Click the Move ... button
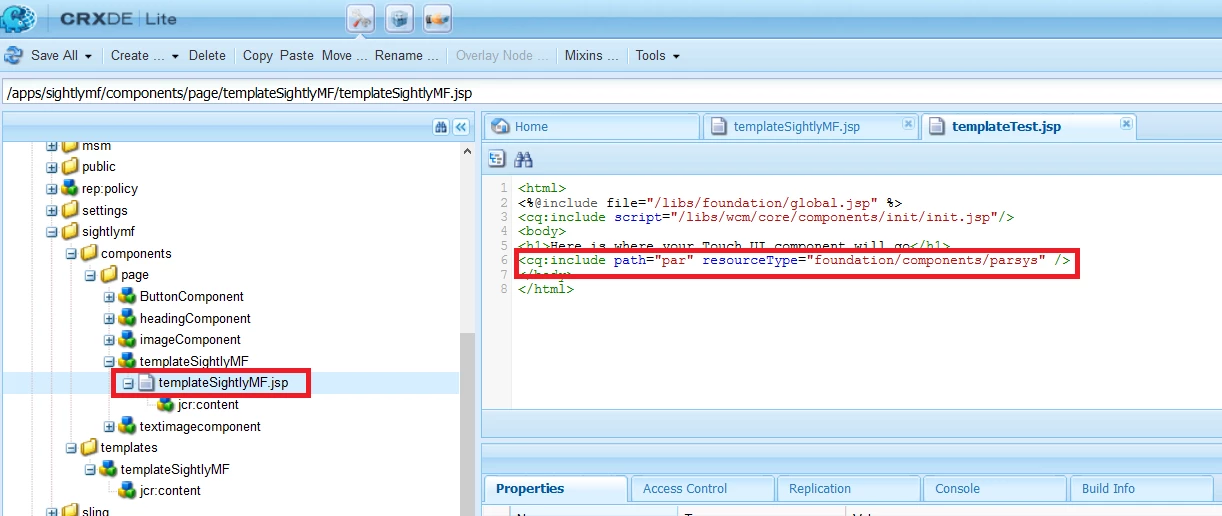Image resolution: width=1222 pixels, height=516 pixels. coord(344,56)
